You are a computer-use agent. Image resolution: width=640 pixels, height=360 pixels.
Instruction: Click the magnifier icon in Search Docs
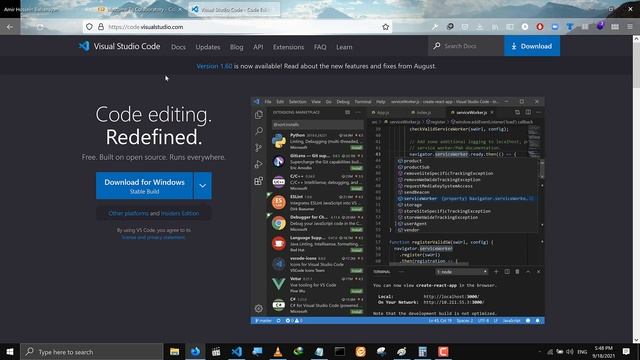coord(437,46)
